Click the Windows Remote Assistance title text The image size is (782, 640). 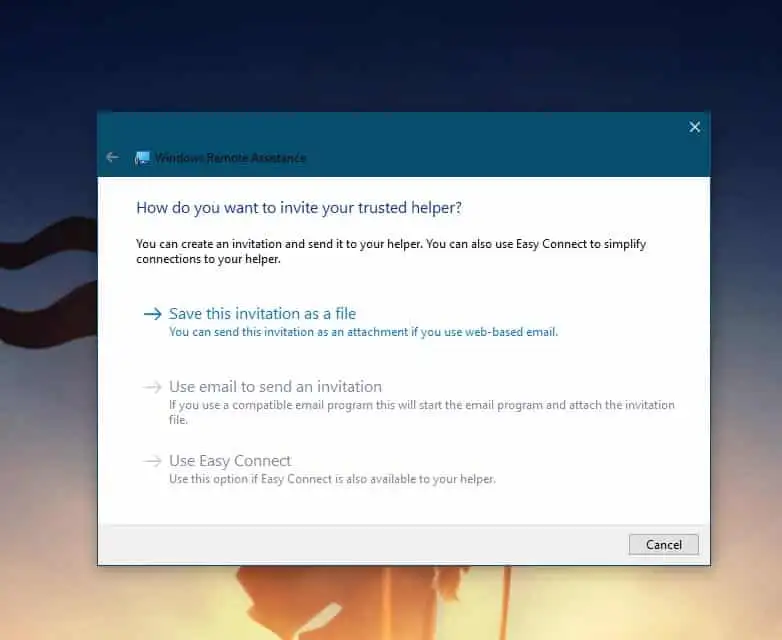click(x=230, y=158)
